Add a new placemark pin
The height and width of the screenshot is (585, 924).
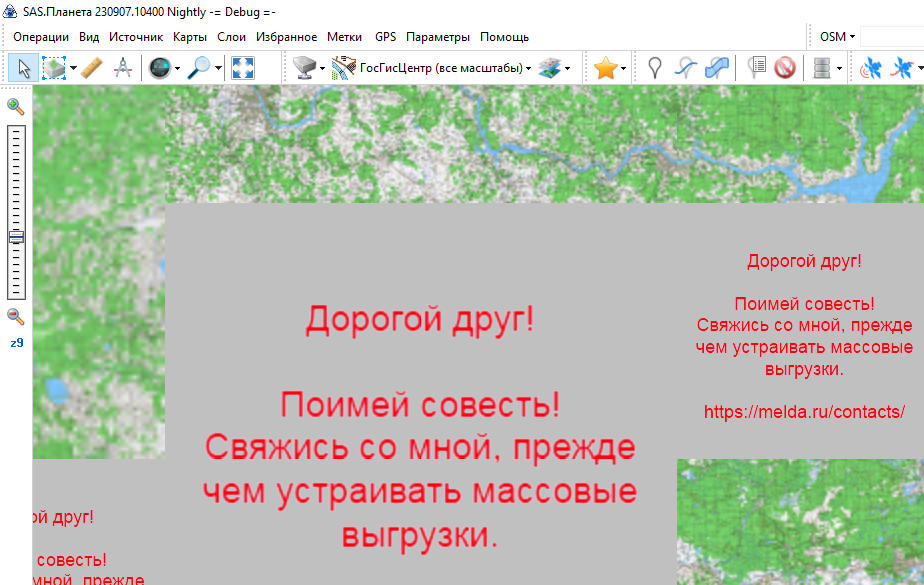[655, 68]
